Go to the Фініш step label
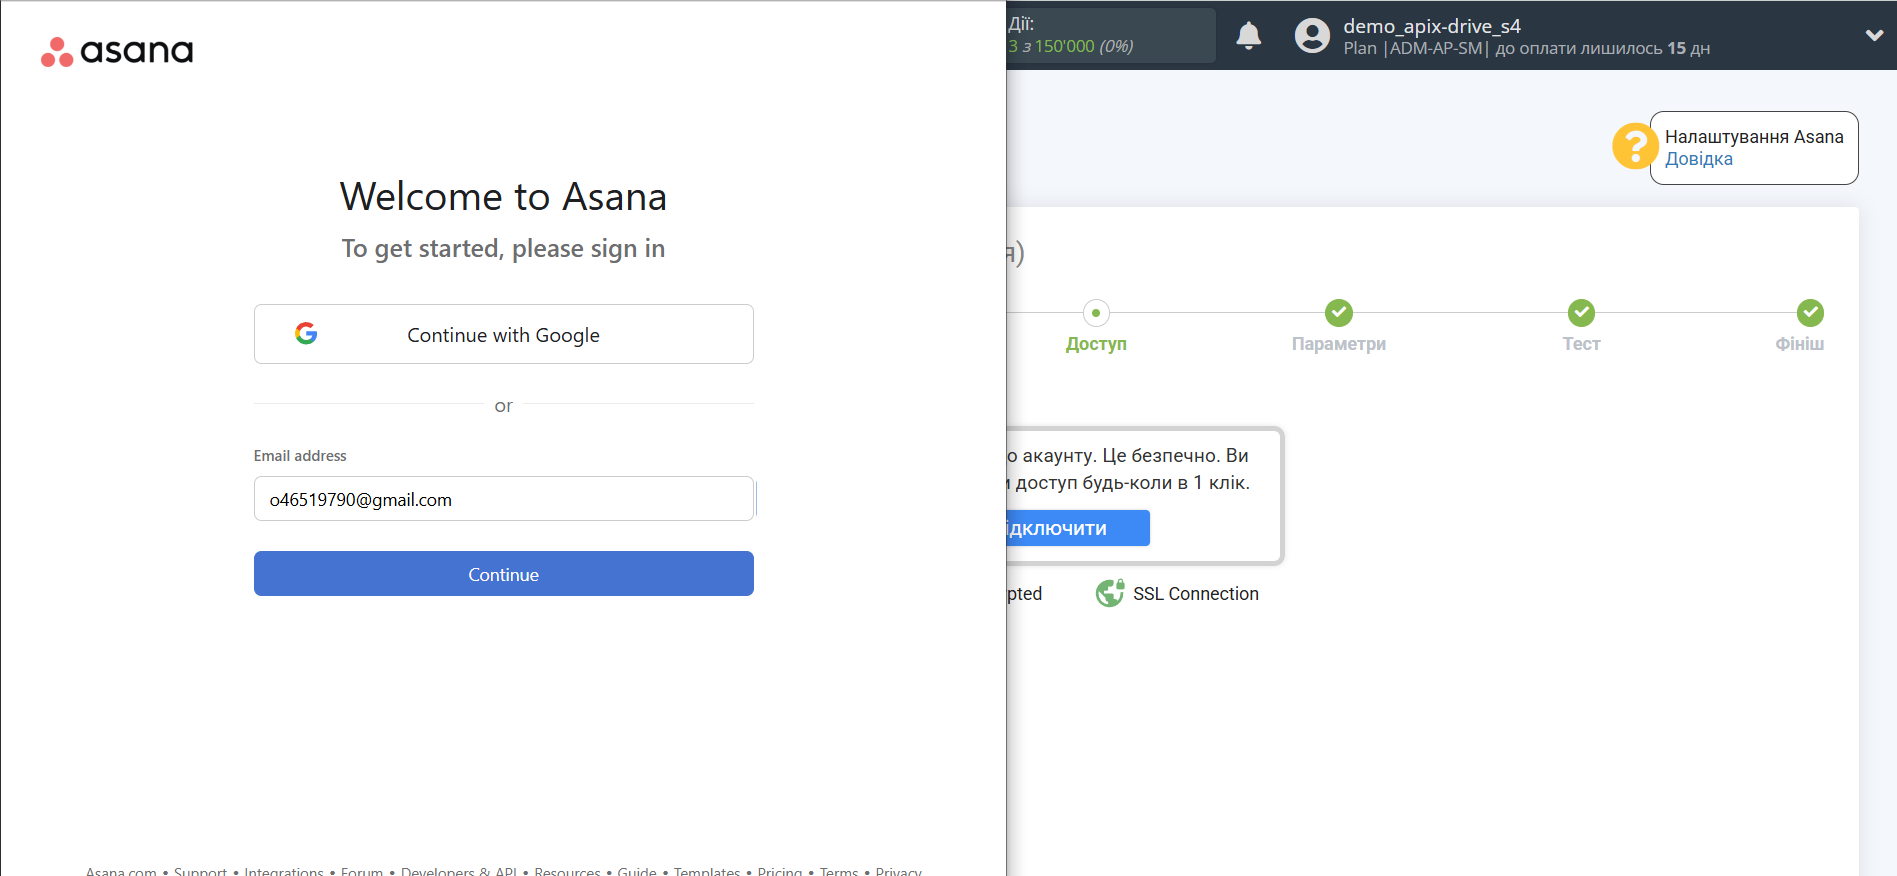Viewport: 1897px width, 876px height. (1799, 344)
